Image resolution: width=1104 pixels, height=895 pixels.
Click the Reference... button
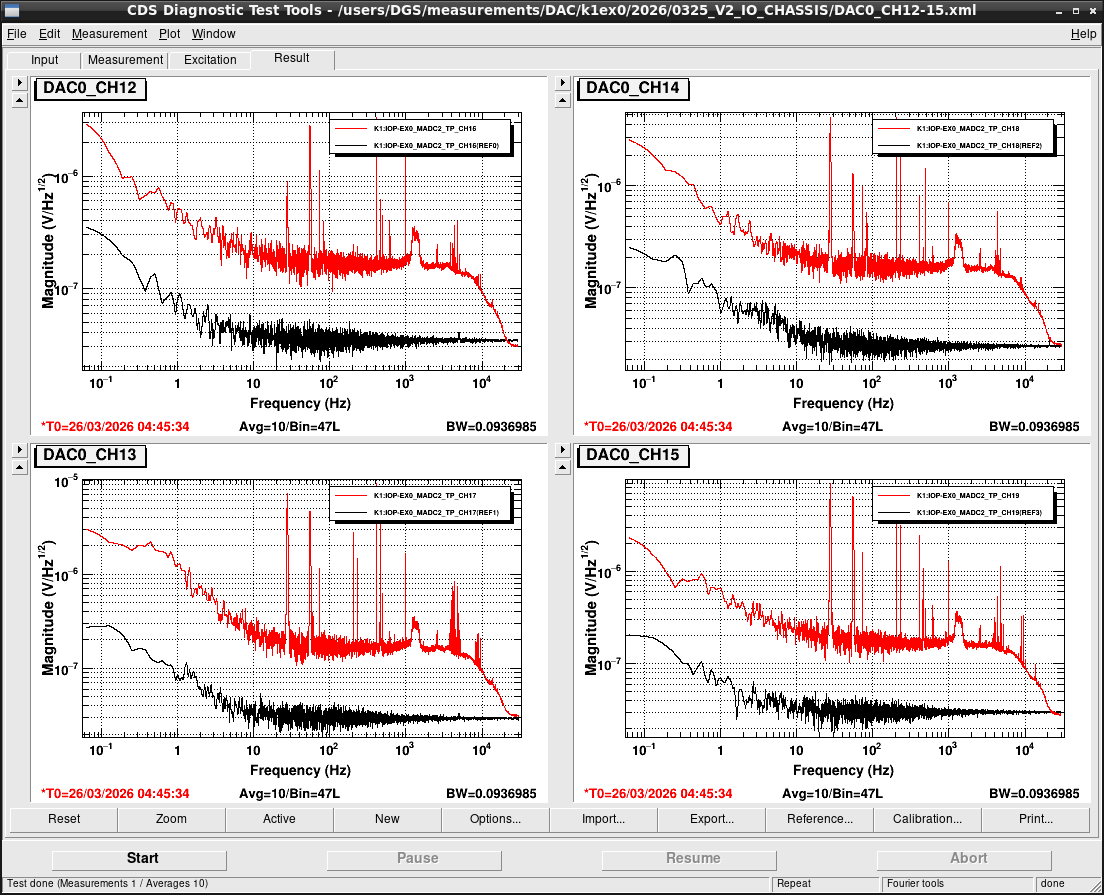pos(819,819)
